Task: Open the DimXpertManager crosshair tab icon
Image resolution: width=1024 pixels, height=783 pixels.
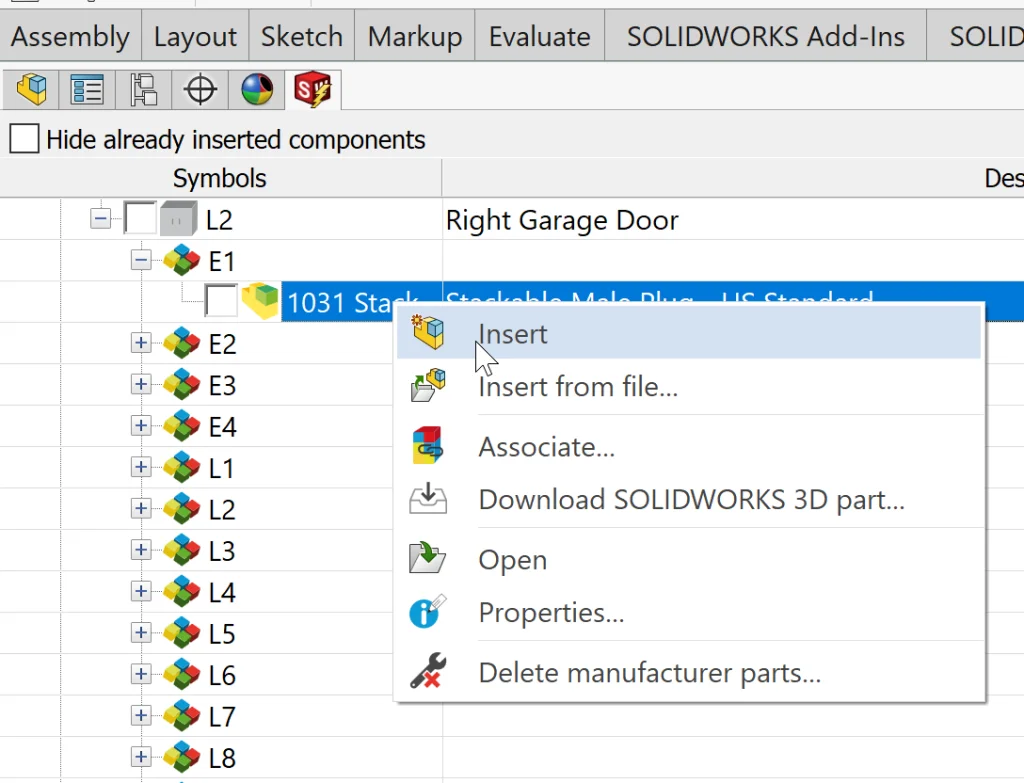Action: tap(201, 90)
